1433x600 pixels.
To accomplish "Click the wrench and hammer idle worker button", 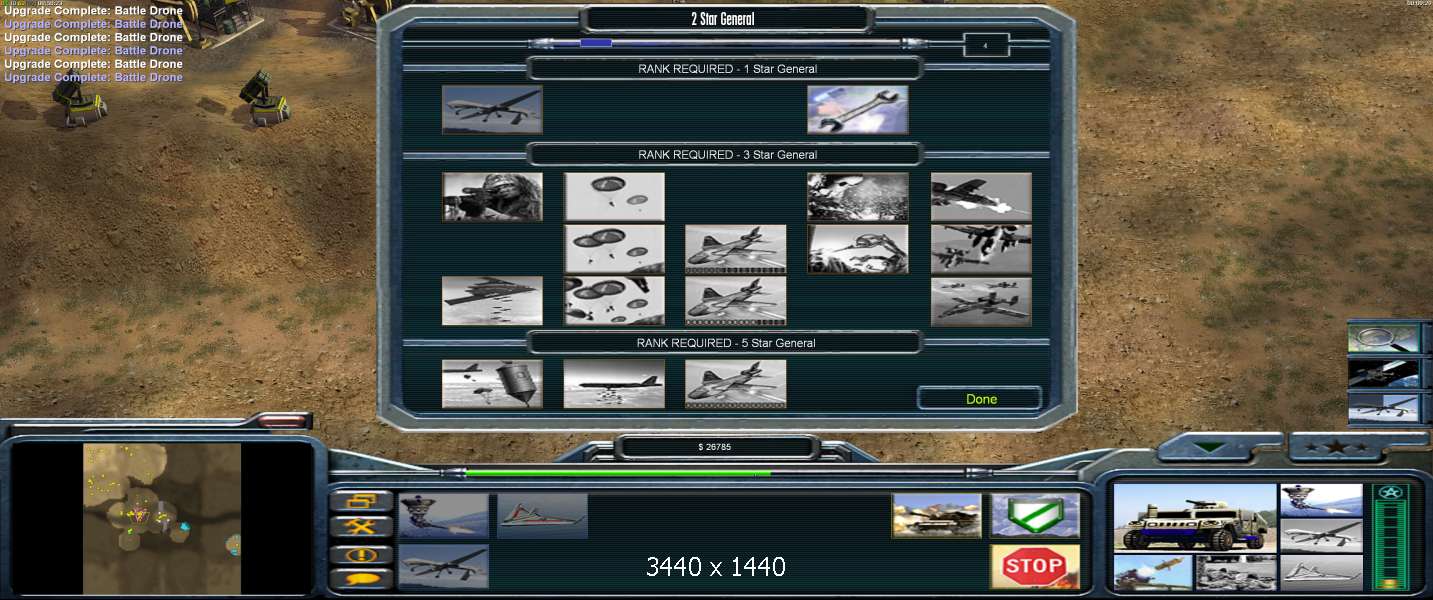I will [x=361, y=527].
